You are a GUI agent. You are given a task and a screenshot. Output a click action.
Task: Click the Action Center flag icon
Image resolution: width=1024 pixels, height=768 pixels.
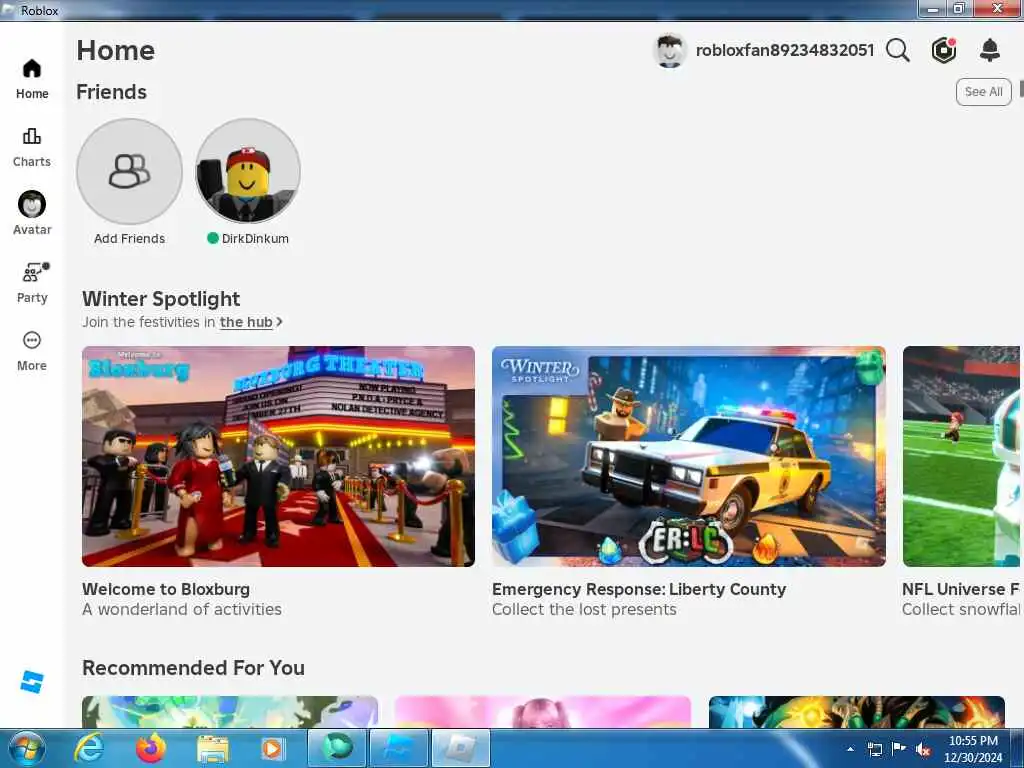pyautogui.click(x=899, y=748)
